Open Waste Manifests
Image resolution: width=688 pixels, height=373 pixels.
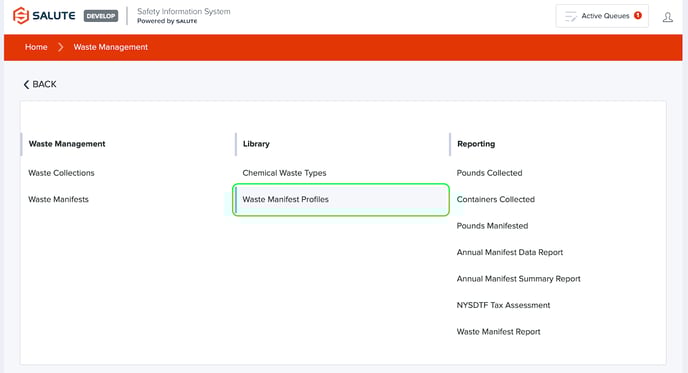58,199
